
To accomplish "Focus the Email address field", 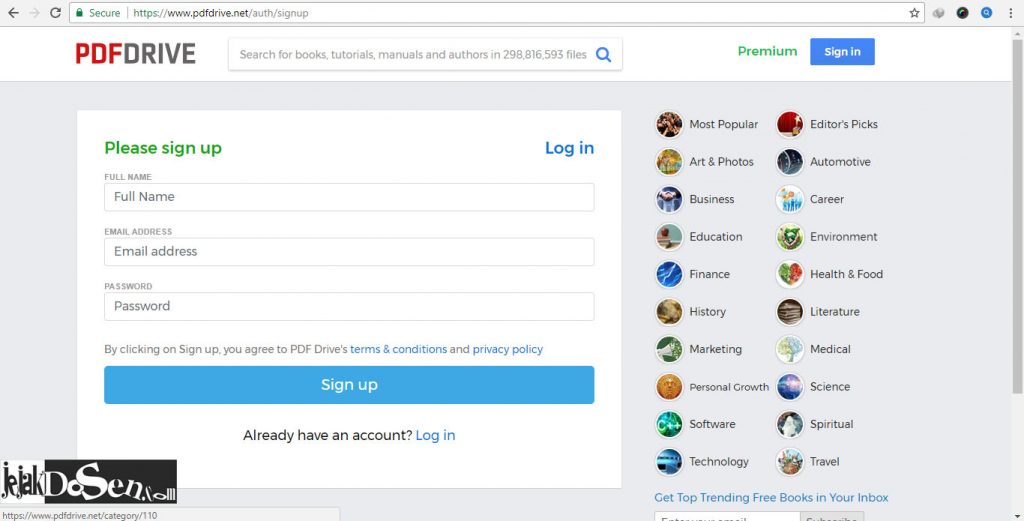I will 349,251.
